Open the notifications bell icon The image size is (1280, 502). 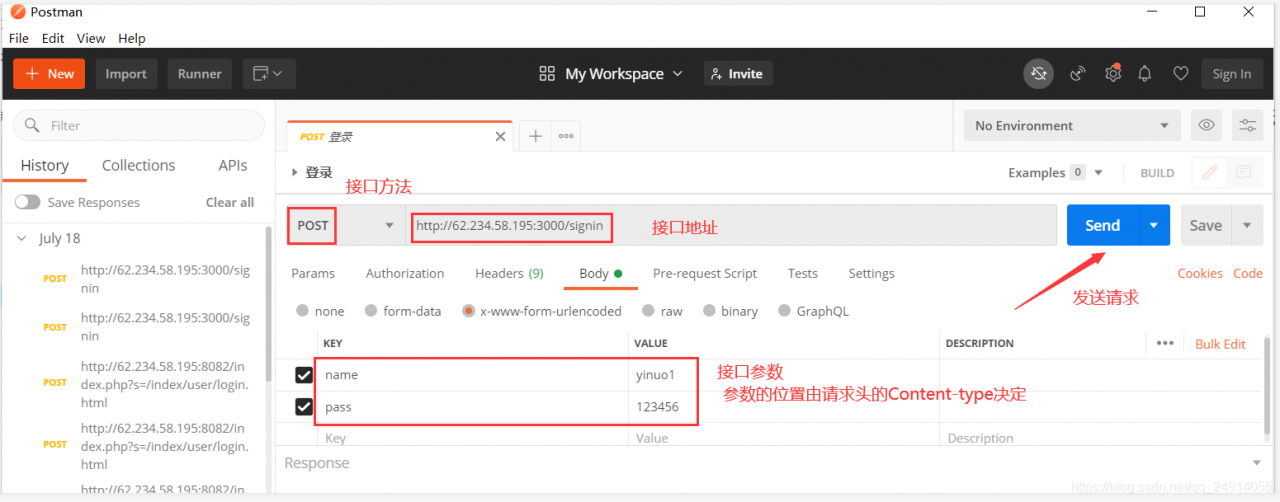(1145, 74)
